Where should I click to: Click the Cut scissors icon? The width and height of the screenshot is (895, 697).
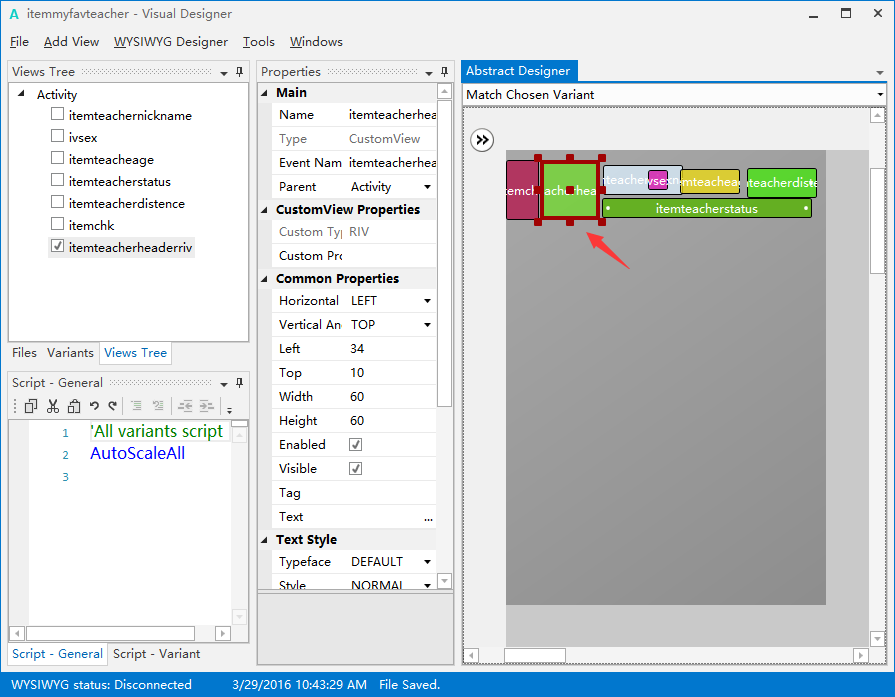pyautogui.click(x=53, y=406)
